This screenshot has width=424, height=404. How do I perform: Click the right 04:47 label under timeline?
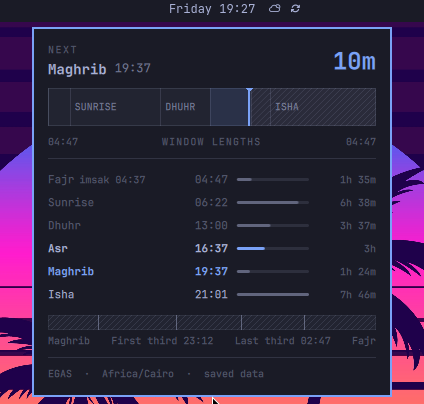[361, 142]
